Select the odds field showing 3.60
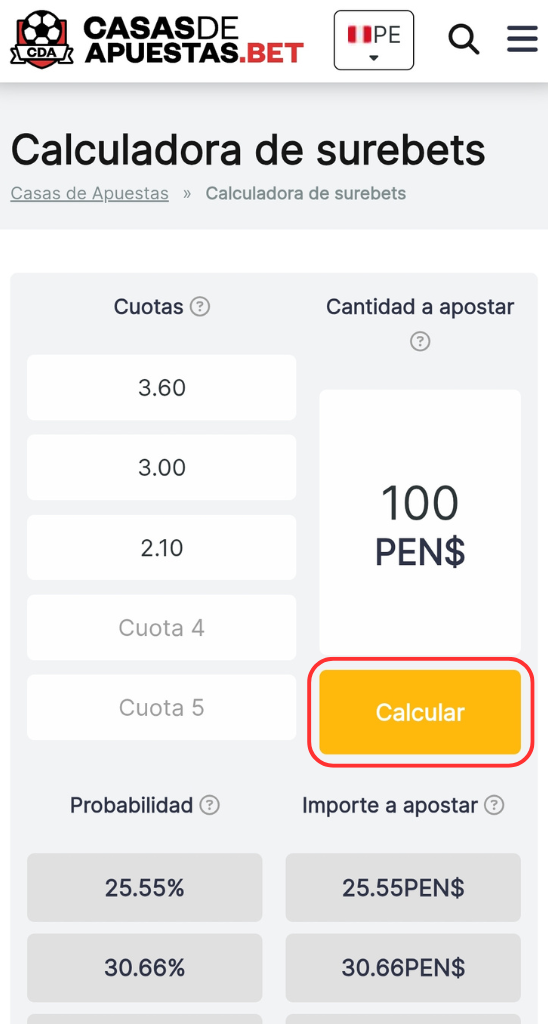The width and height of the screenshot is (548, 1024). [x=161, y=387]
